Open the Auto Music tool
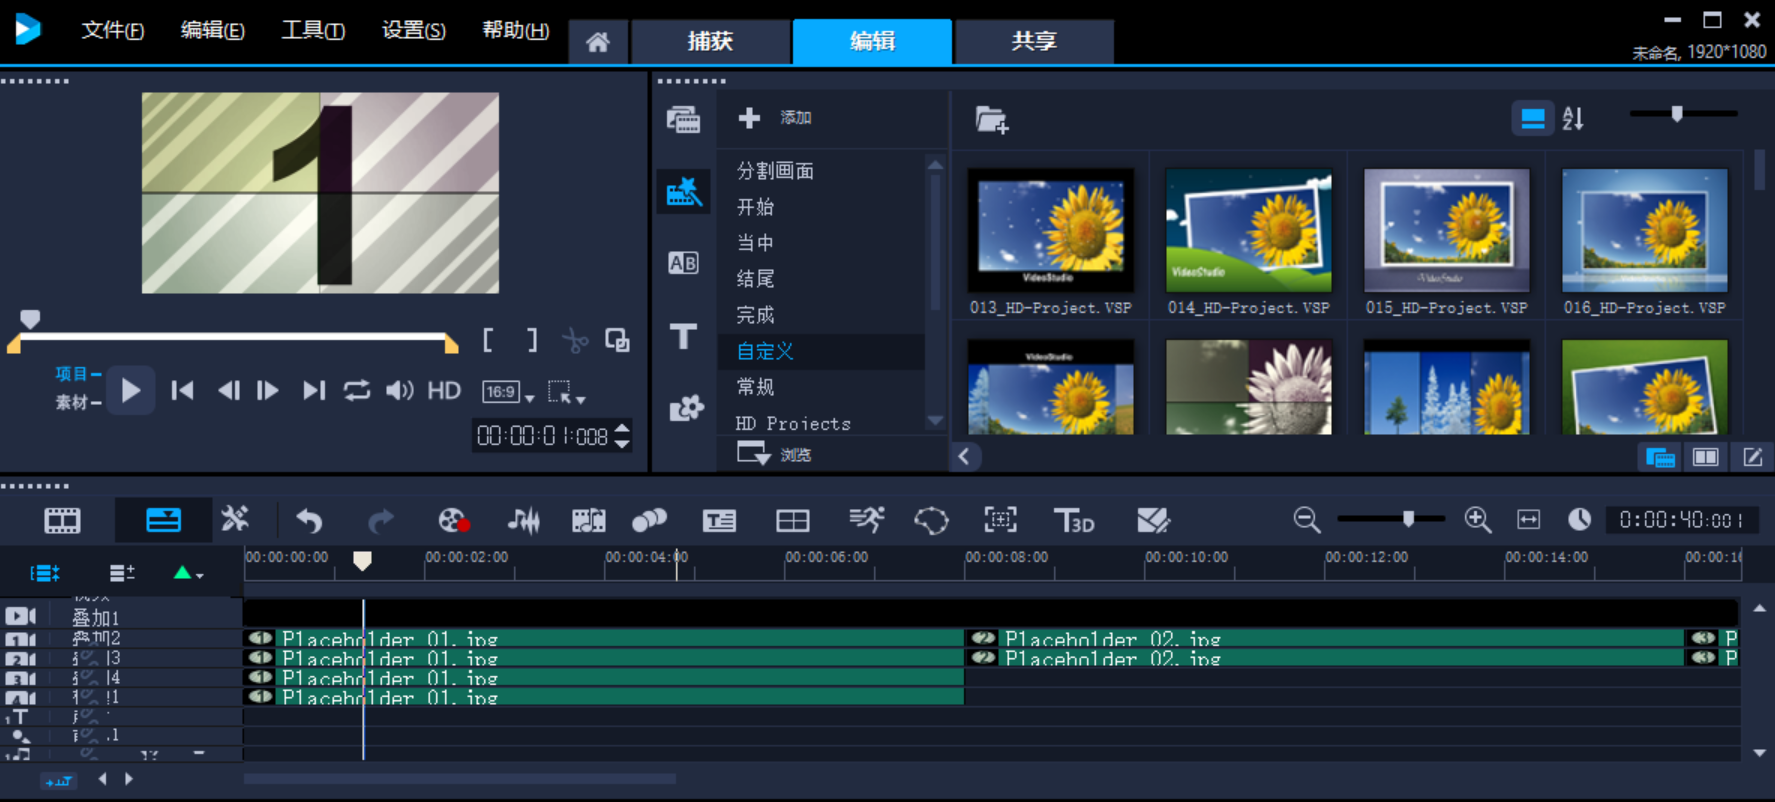This screenshot has height=802, width=1775. tap(588, 520)
